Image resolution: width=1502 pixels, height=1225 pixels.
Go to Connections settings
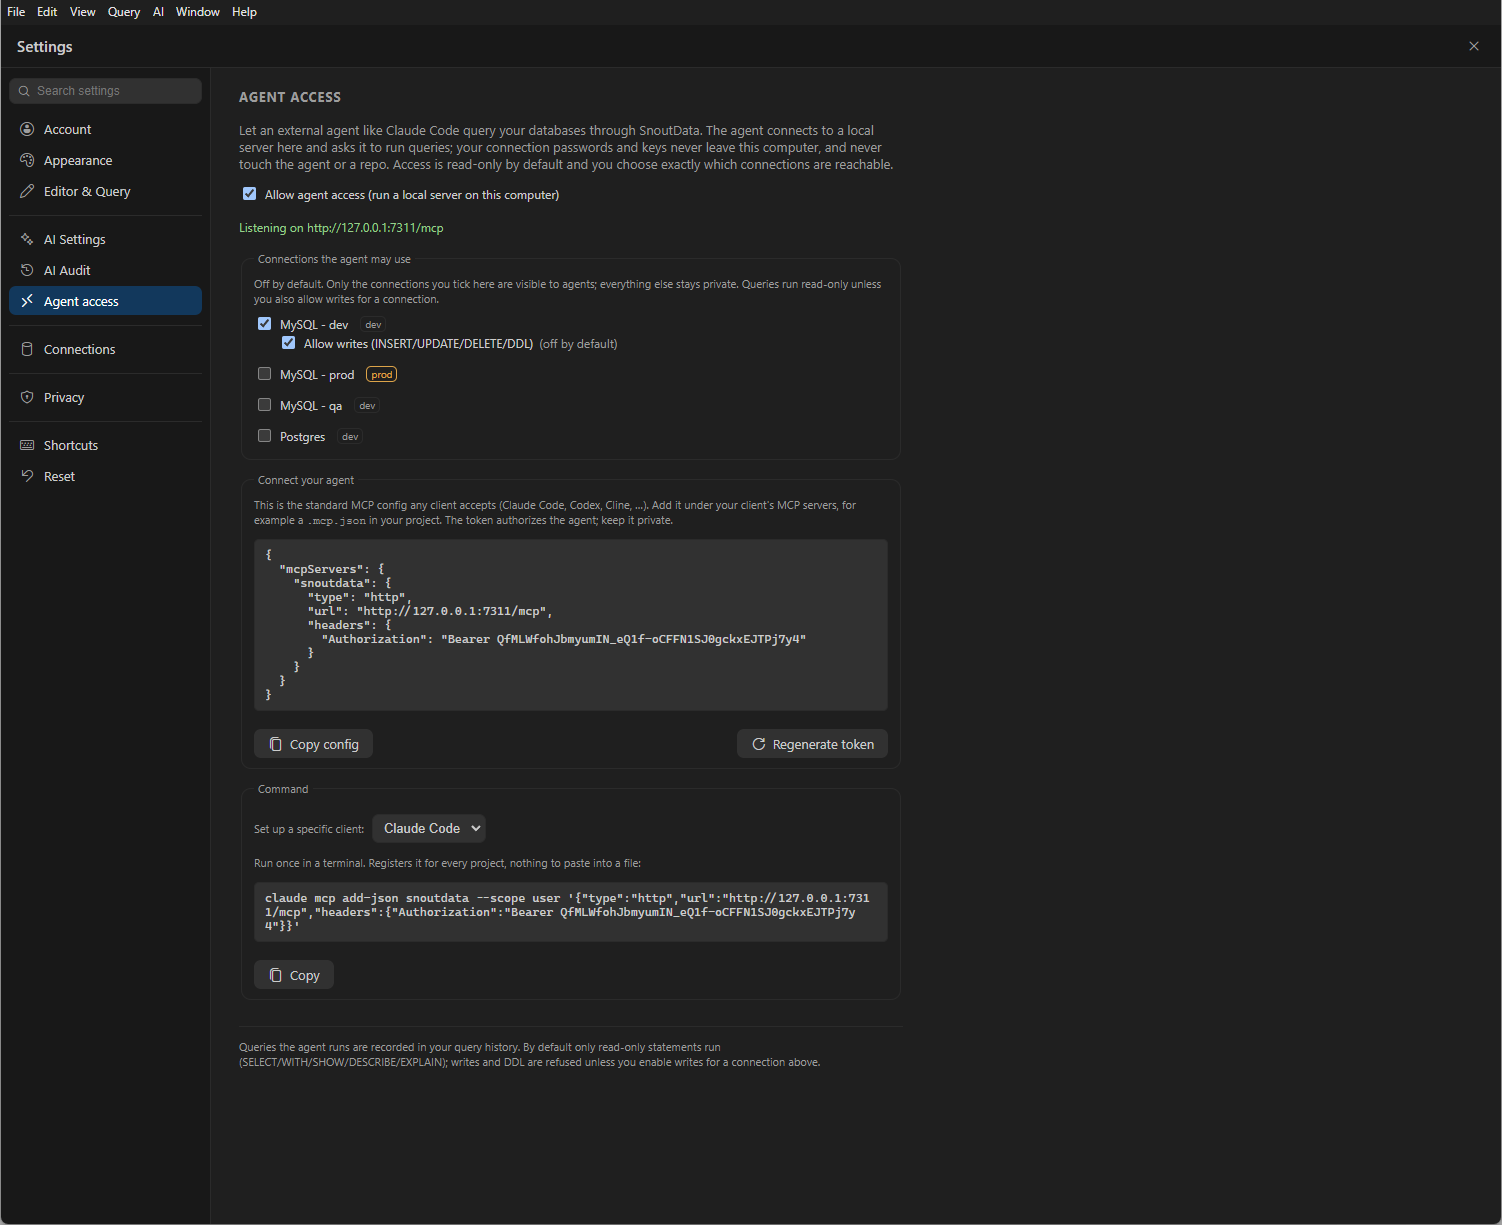[x=105, y=349]
